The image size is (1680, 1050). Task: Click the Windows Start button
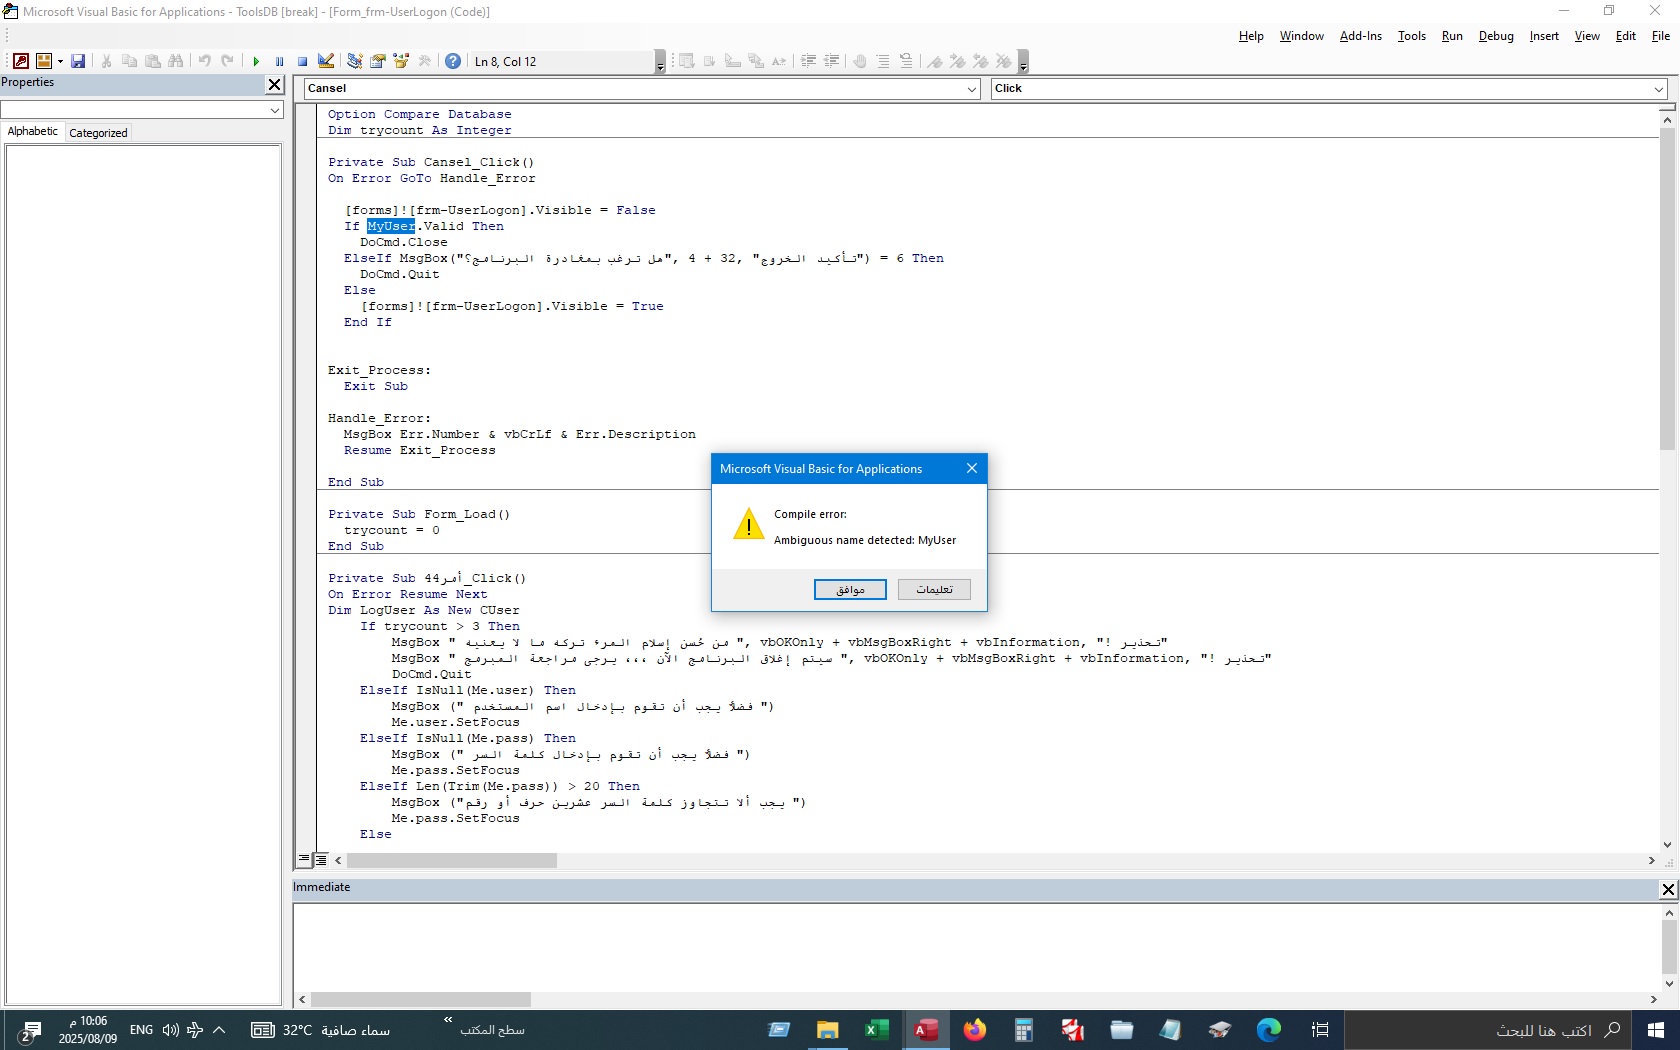(1655, 1030)
